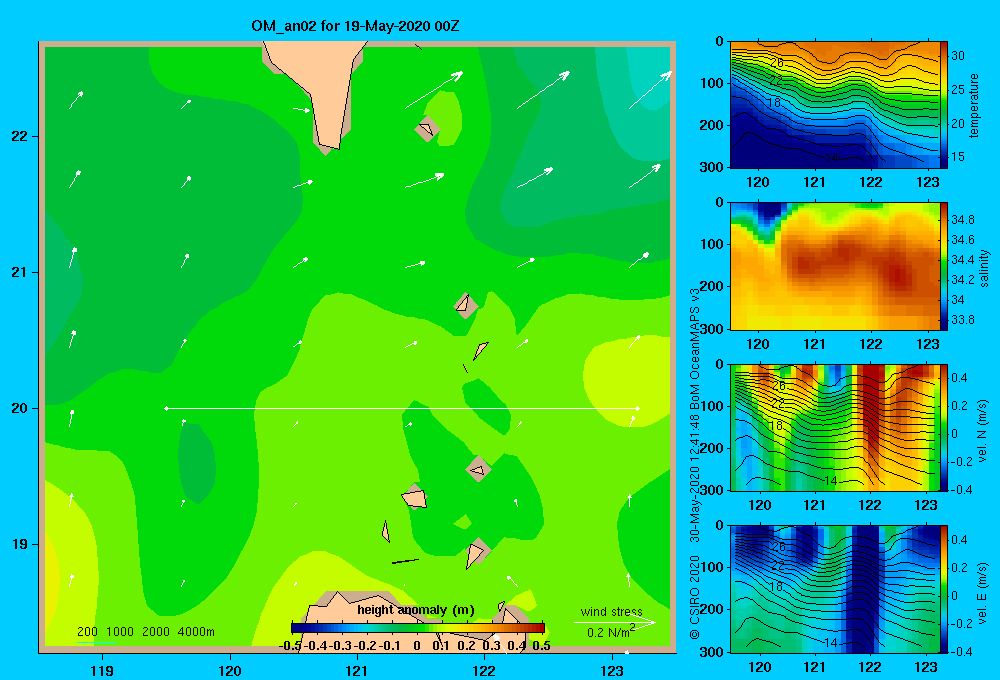Click the Taiwan landmass at map top

pyautogui.click(x=317, y=89)
